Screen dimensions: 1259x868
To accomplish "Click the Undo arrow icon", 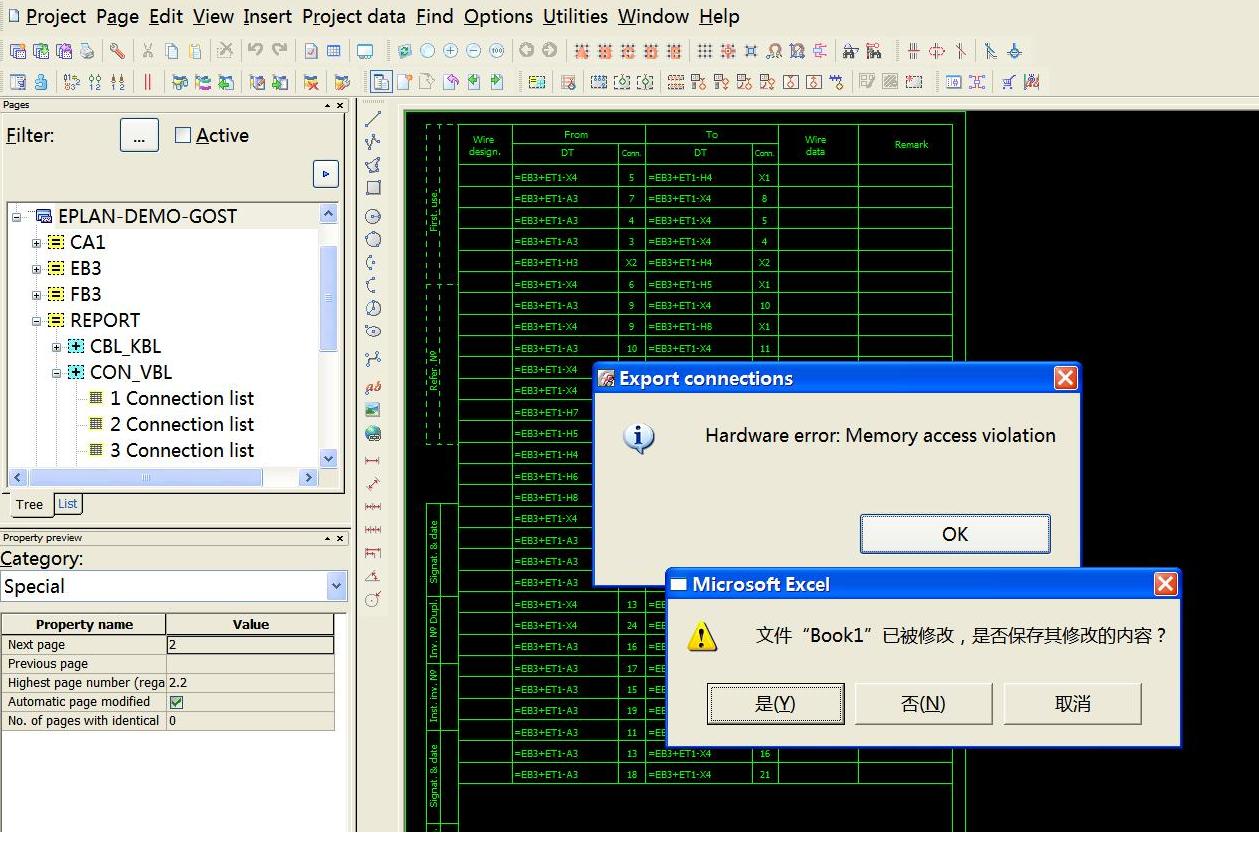I will (255, 51).
